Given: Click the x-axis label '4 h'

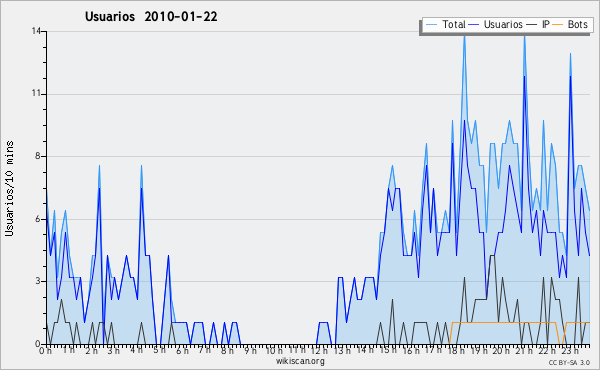Looking at the screenshot, I should [x=136, y=350].
